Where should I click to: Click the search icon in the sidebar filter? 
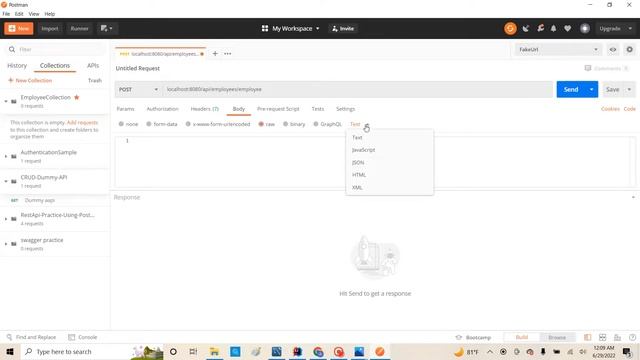pyautogui.click(x=12, y=49)
